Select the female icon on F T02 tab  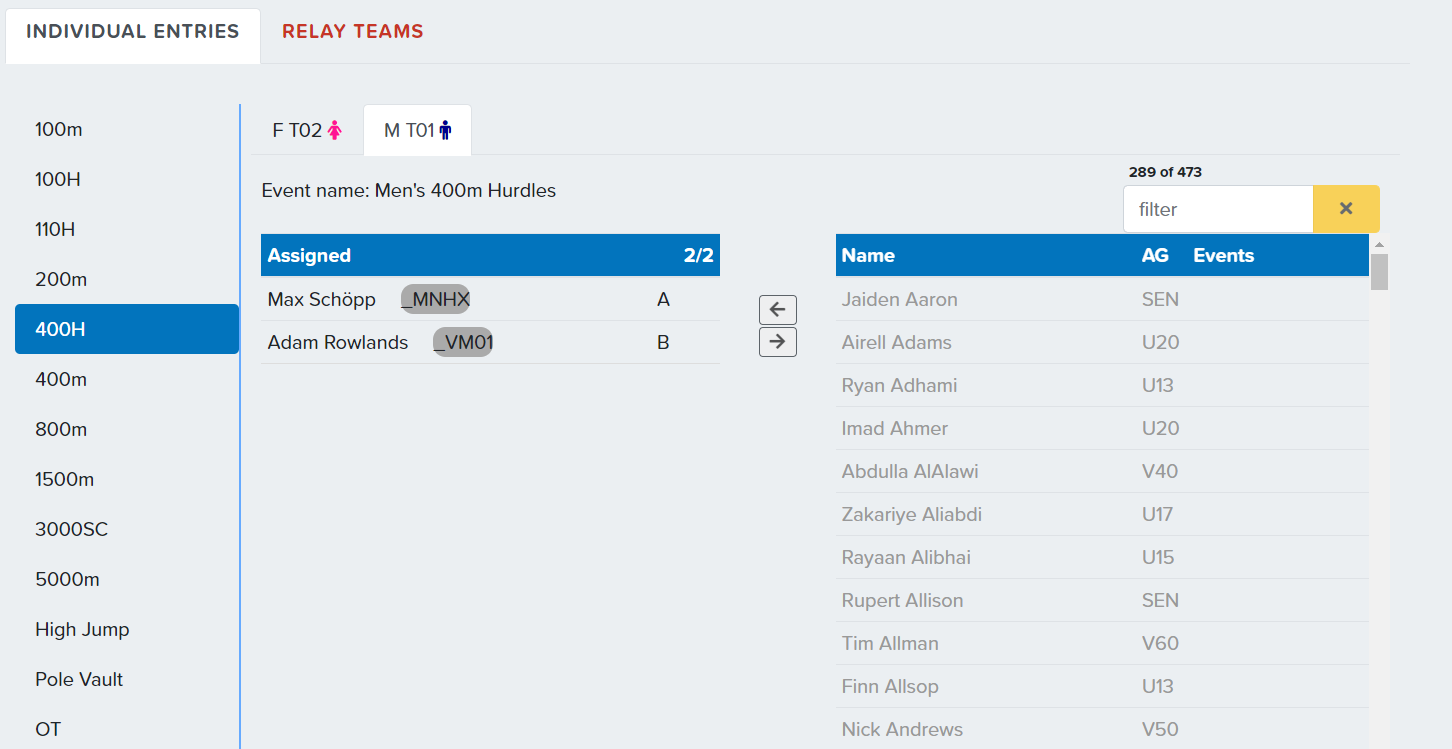[335, 129]
